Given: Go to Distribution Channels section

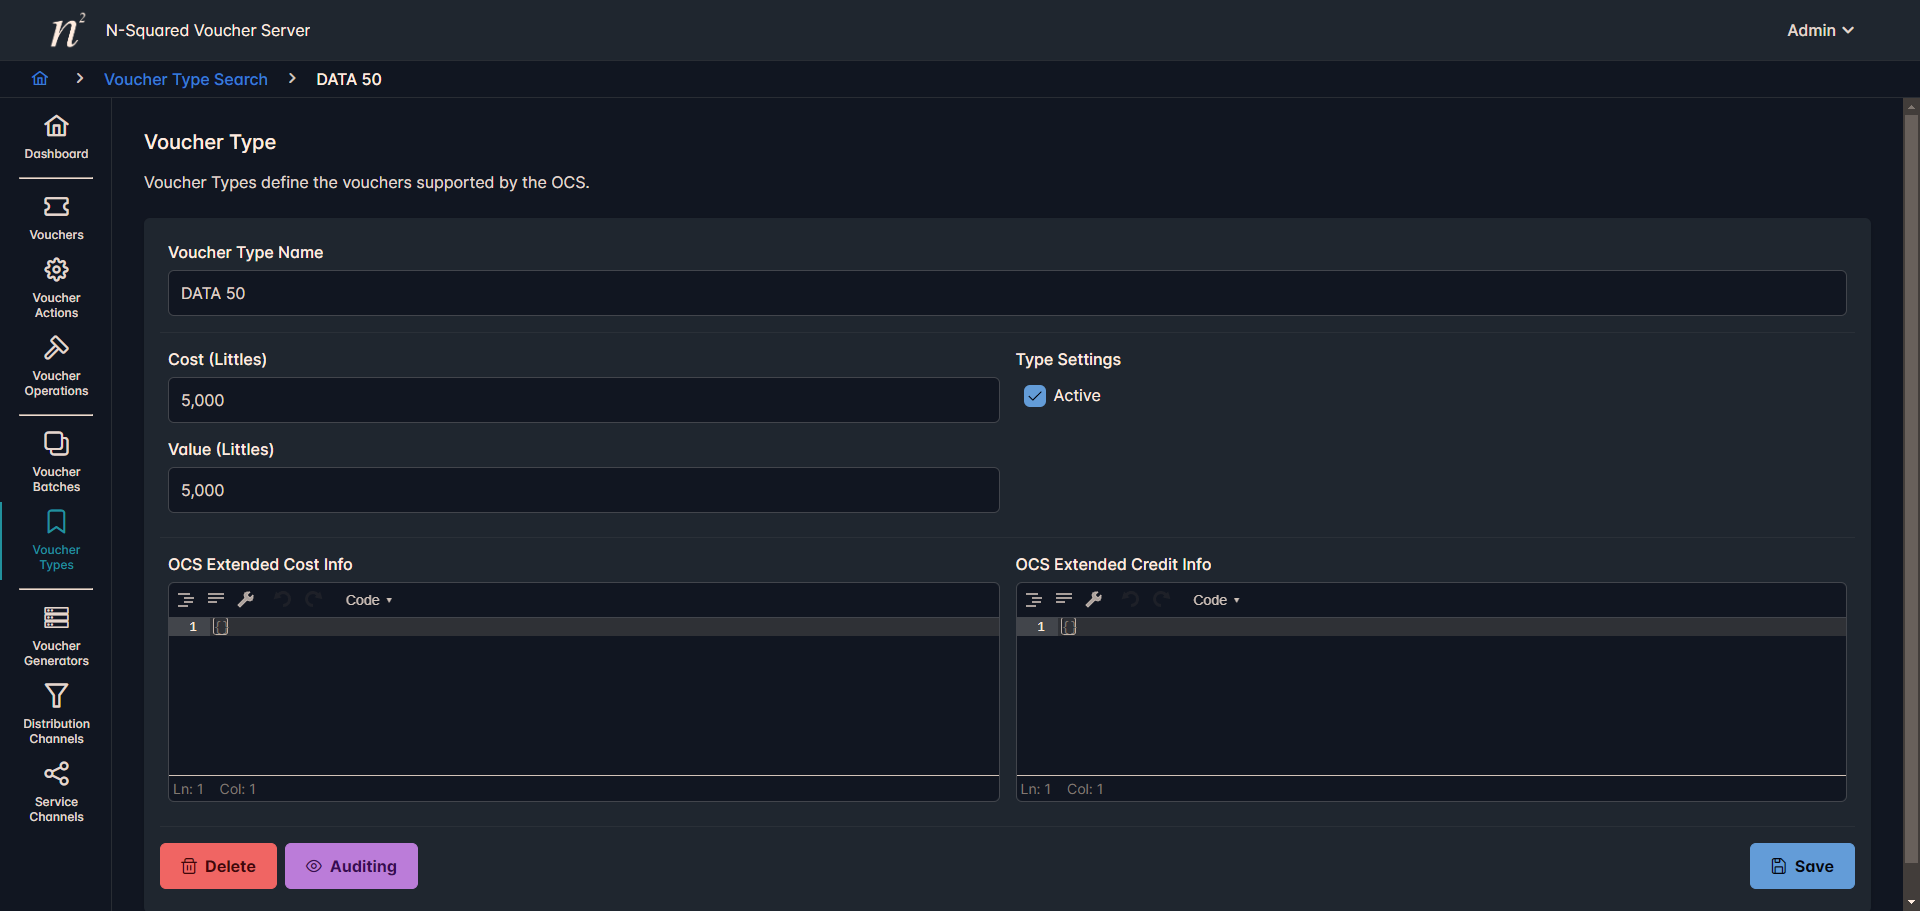Looking at the screenshot, I should [x=56, y=713].
